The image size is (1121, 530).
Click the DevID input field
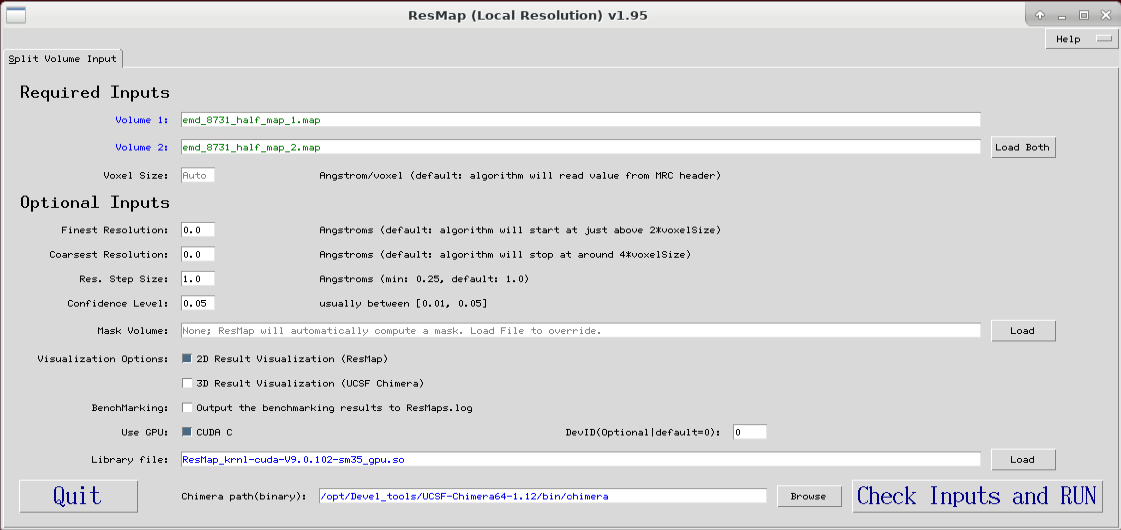tap(749, 432)
